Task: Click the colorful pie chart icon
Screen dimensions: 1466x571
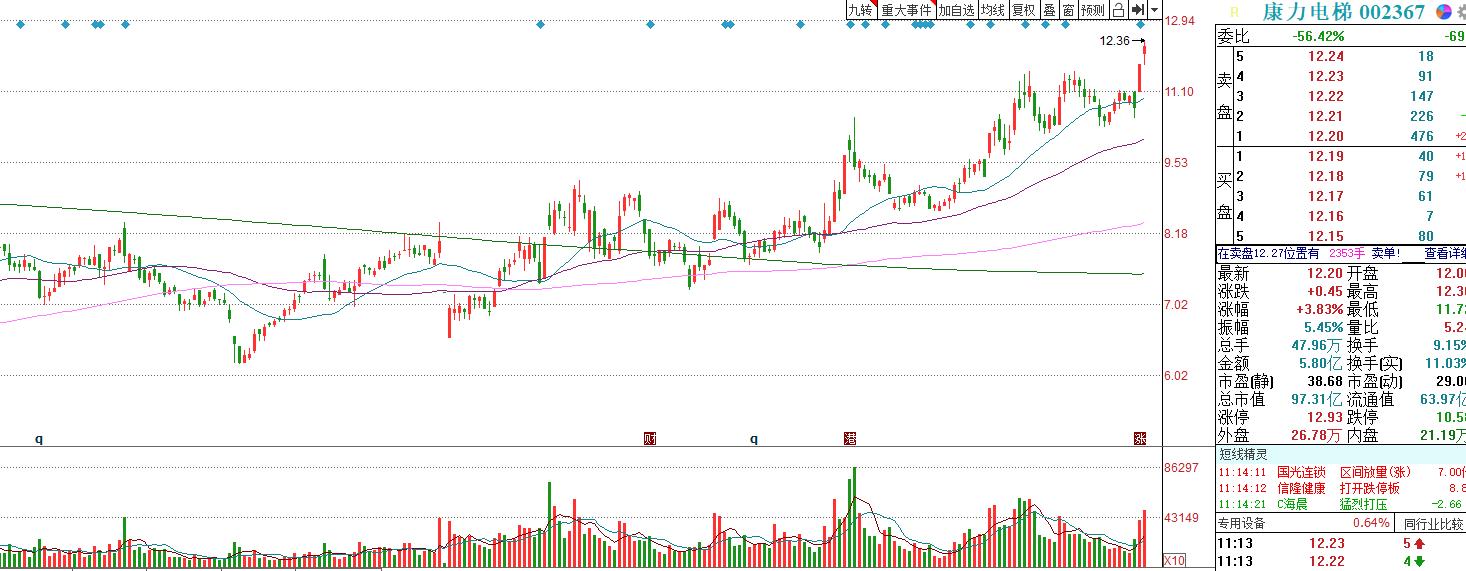Action: coord(1443,12)
